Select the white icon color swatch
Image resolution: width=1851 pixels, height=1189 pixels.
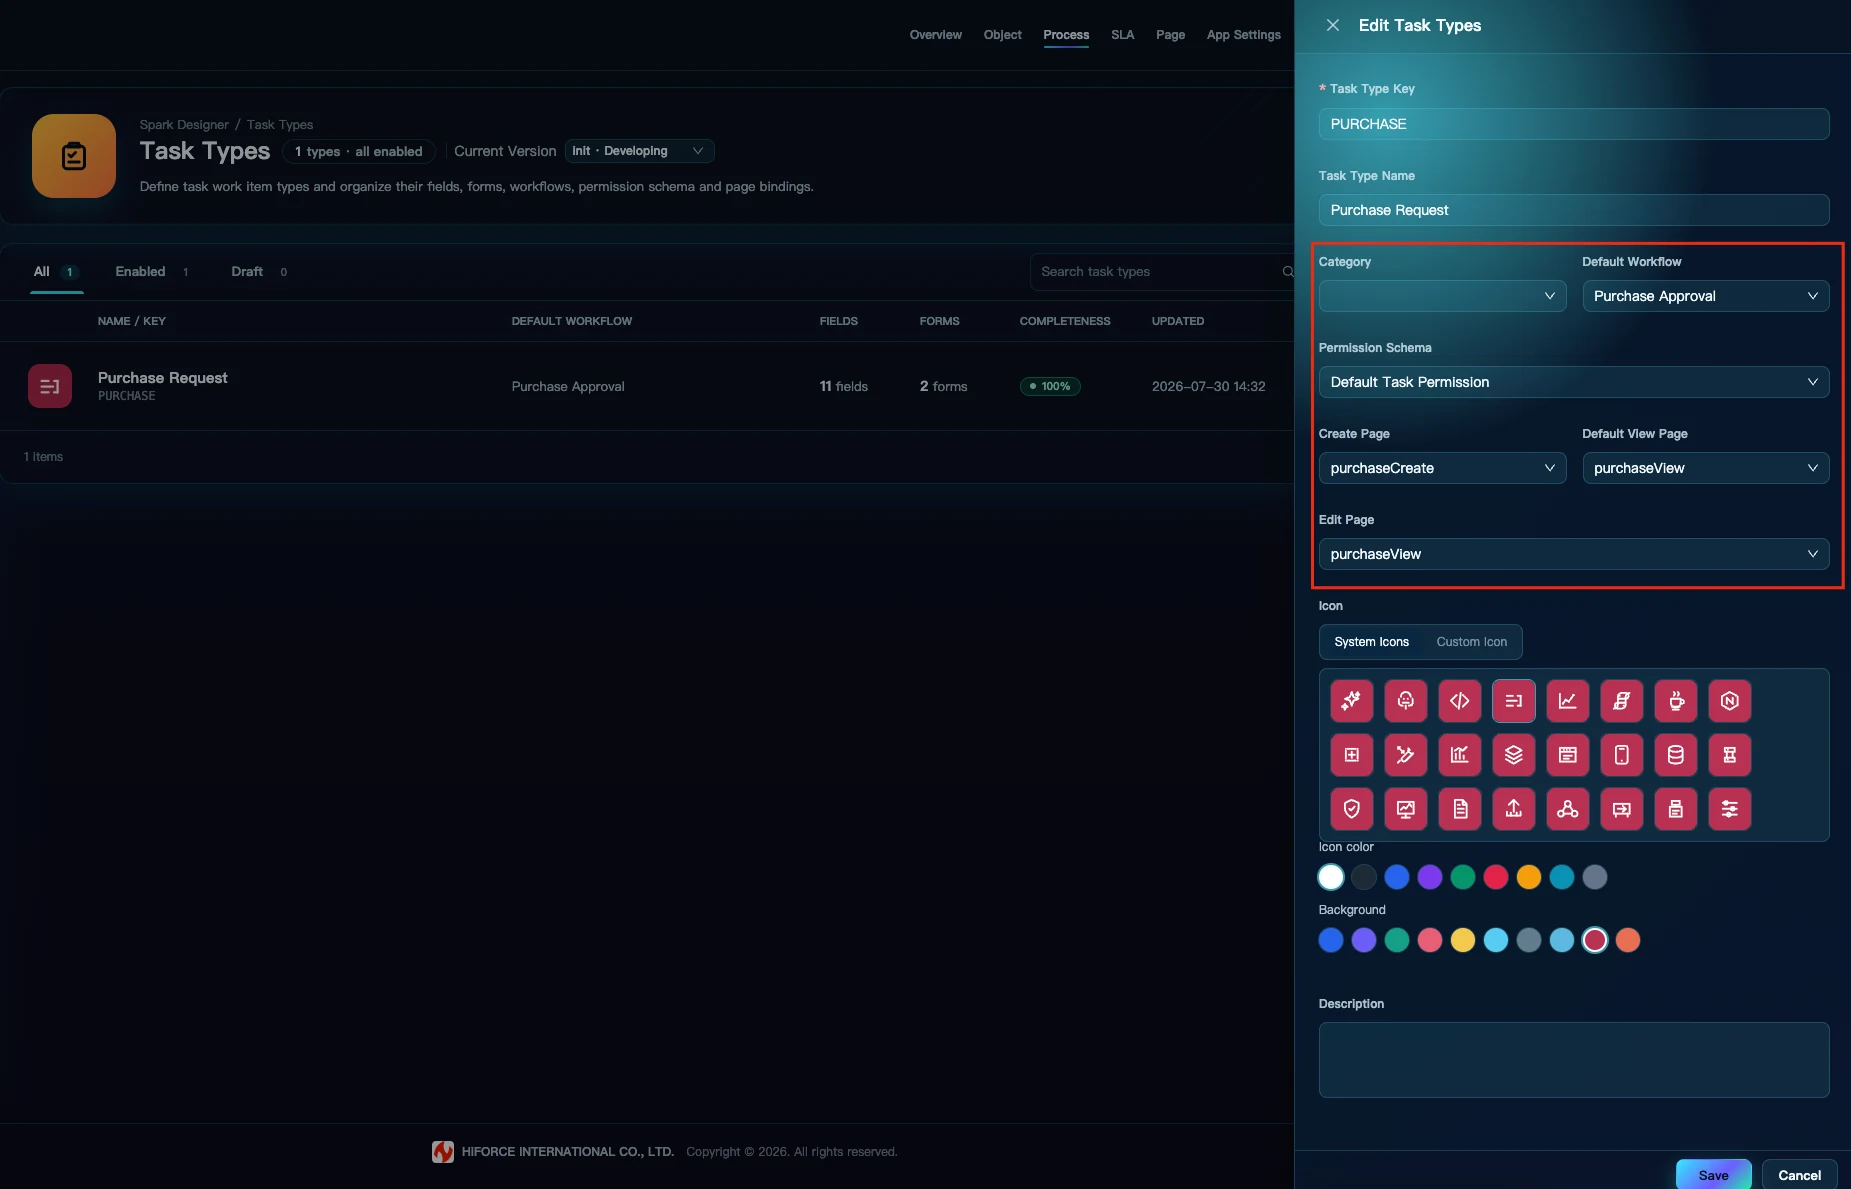pos(1330,877)
